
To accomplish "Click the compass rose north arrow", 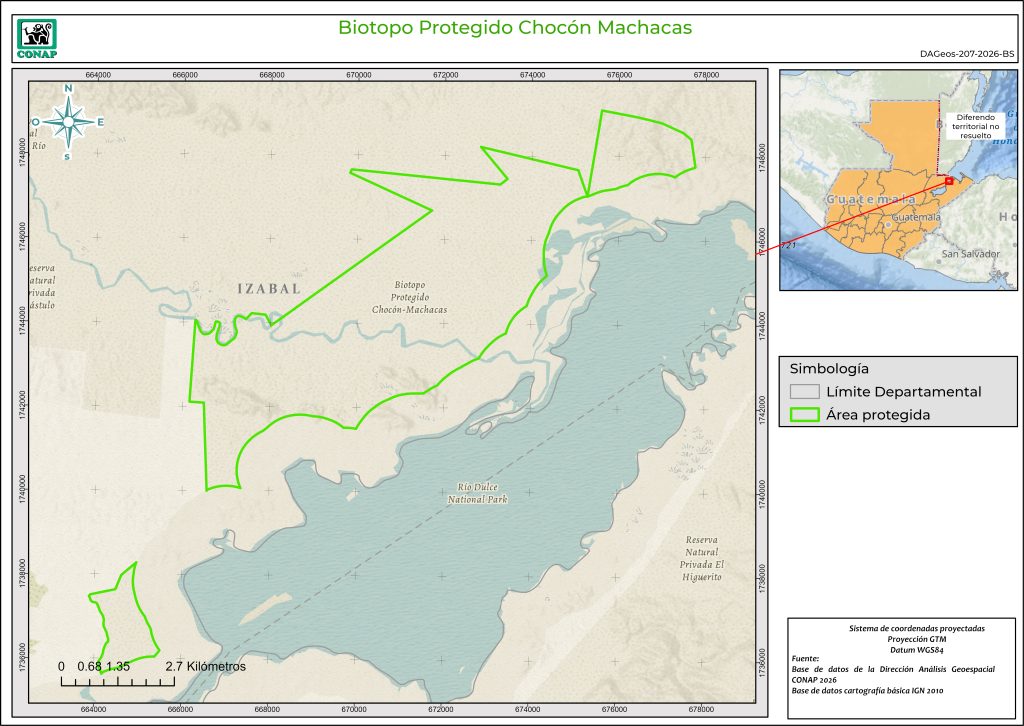I will [x=68, y=122].
